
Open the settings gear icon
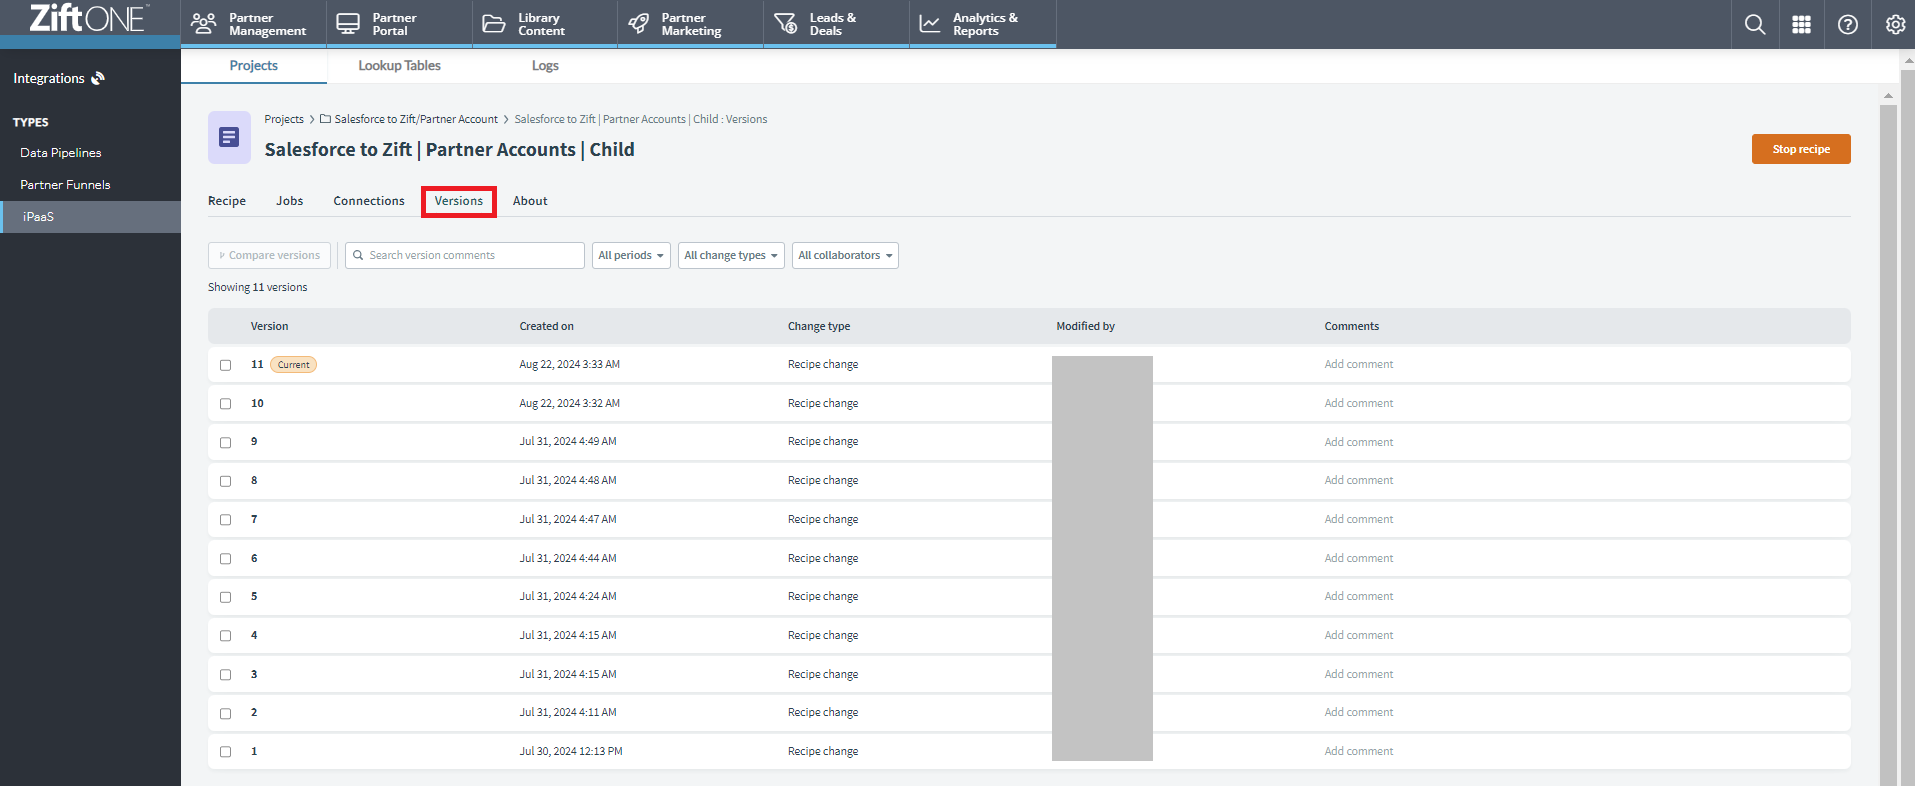pos(1895,24)
